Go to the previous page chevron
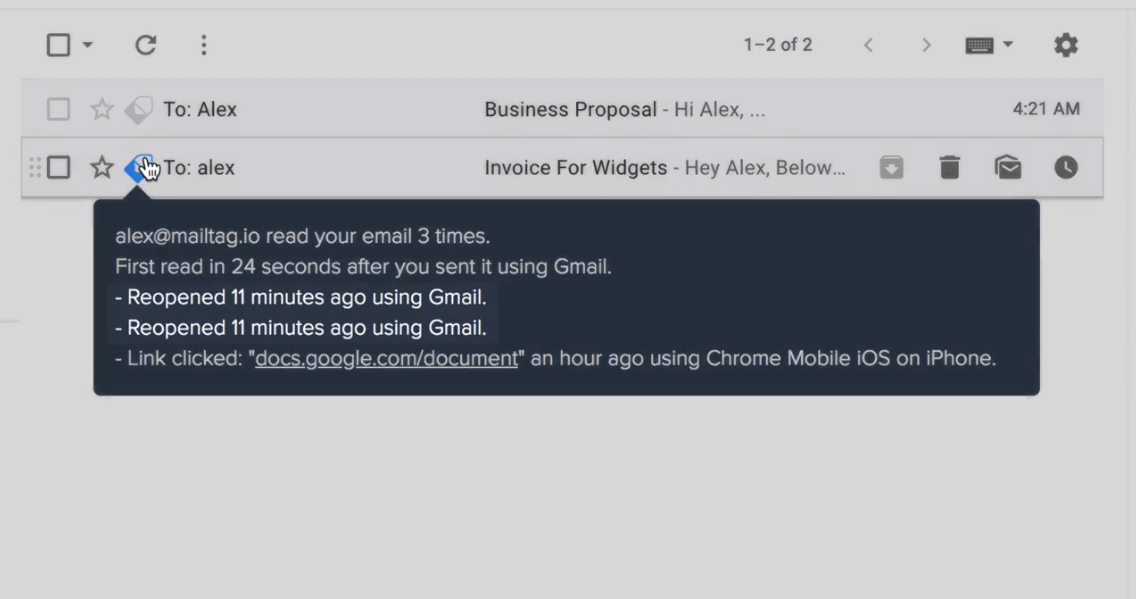Viewport: 1136px width, 599px height. point(868,45)
